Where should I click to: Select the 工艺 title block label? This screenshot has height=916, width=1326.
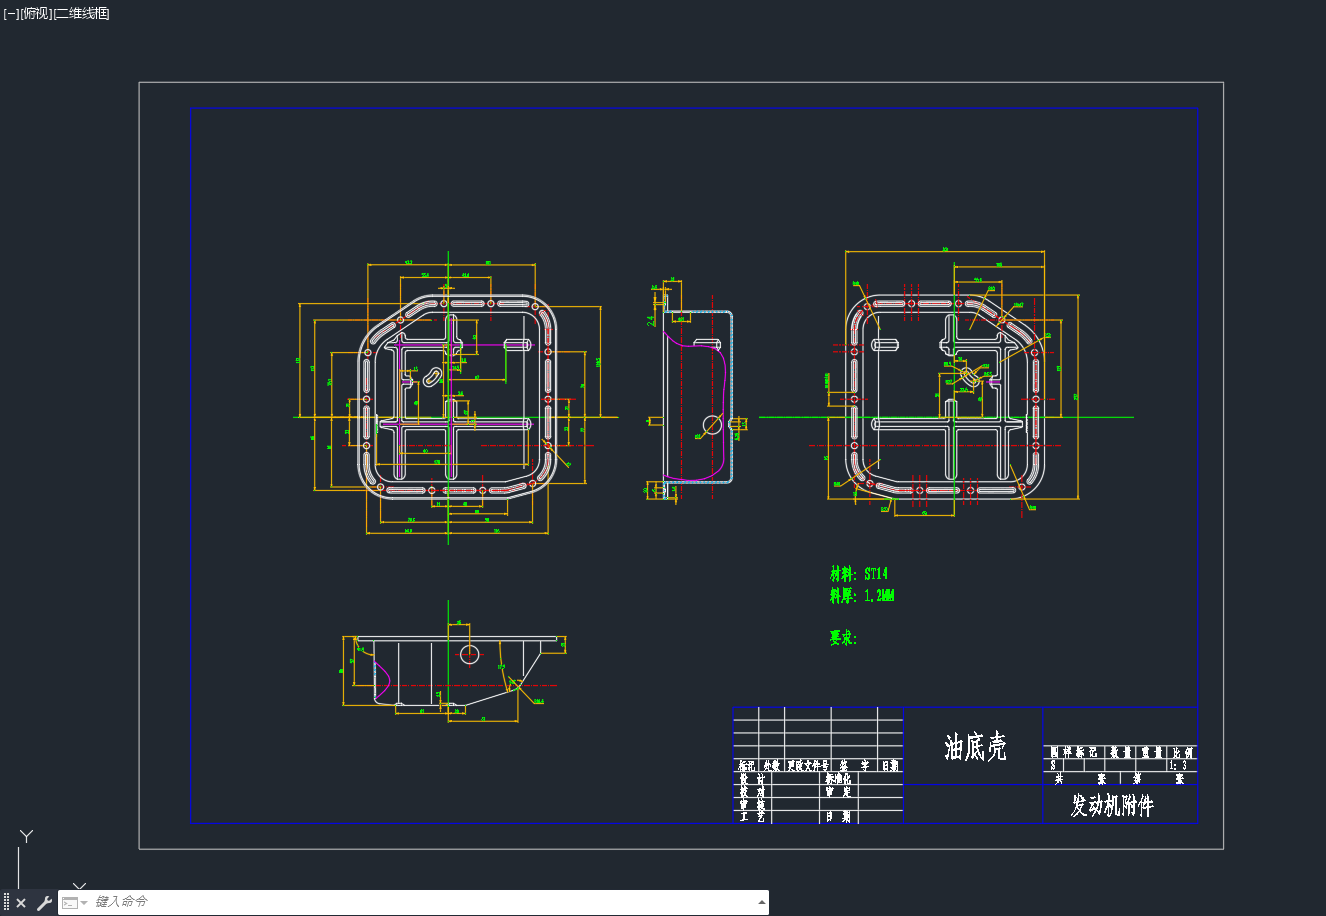tap(752, 817)
